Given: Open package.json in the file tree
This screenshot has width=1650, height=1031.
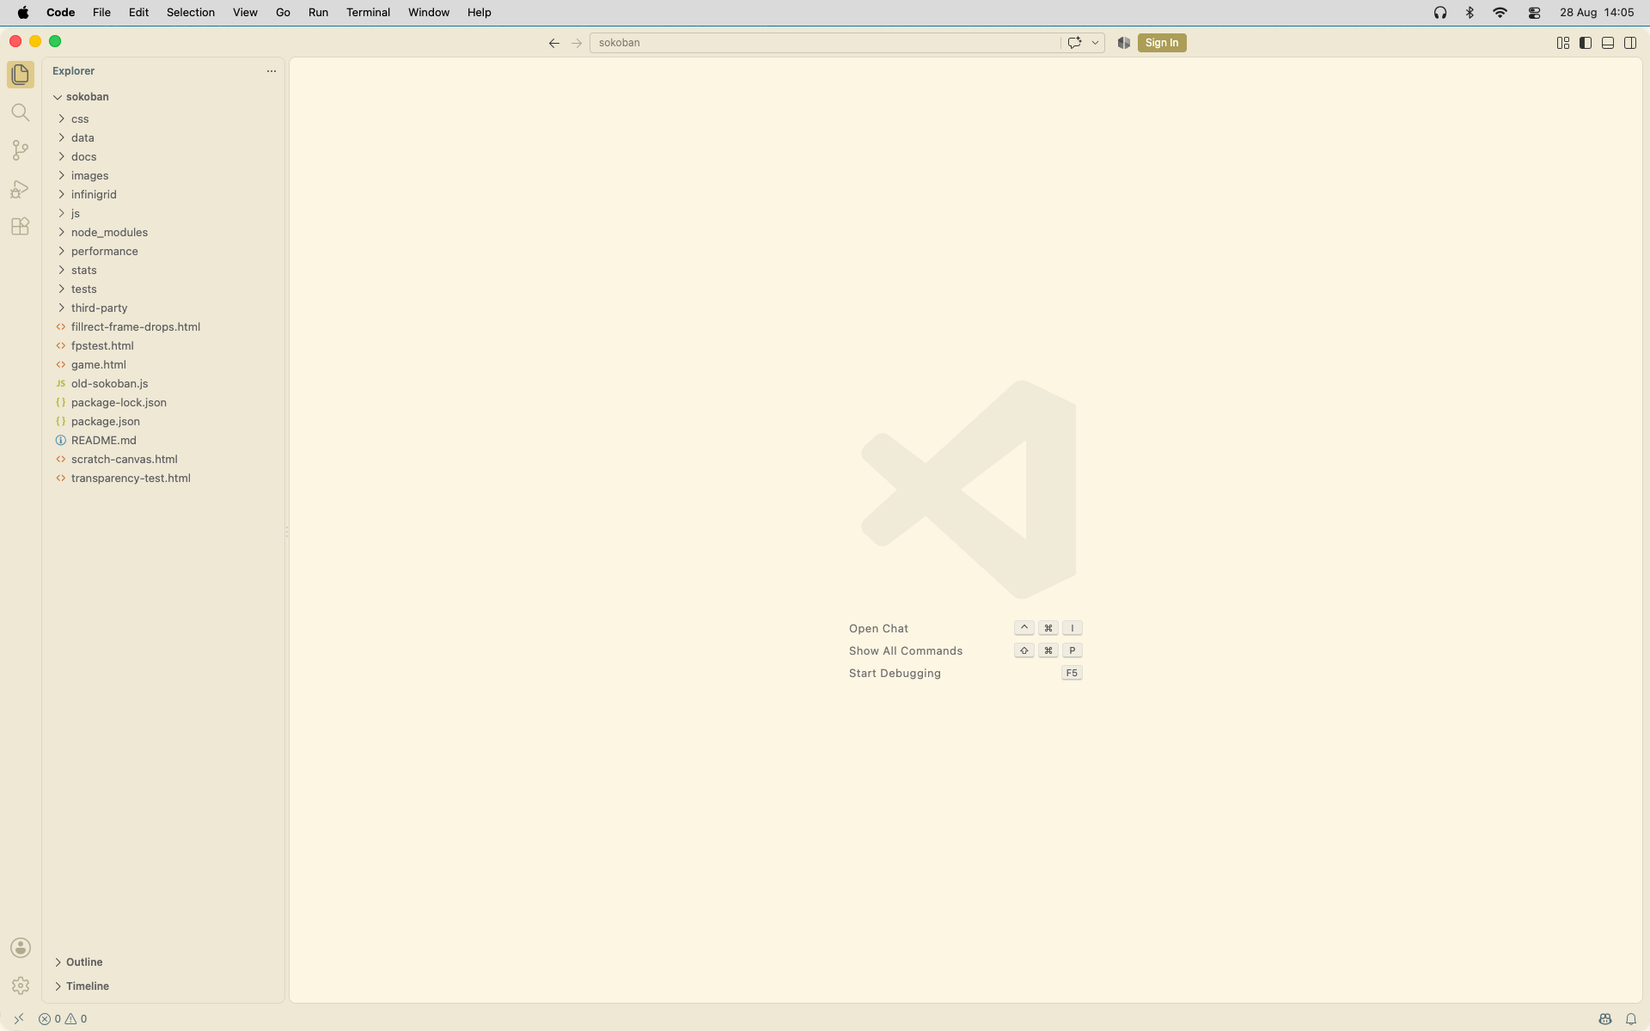Looking at the screenshot, I should (163, 422).
